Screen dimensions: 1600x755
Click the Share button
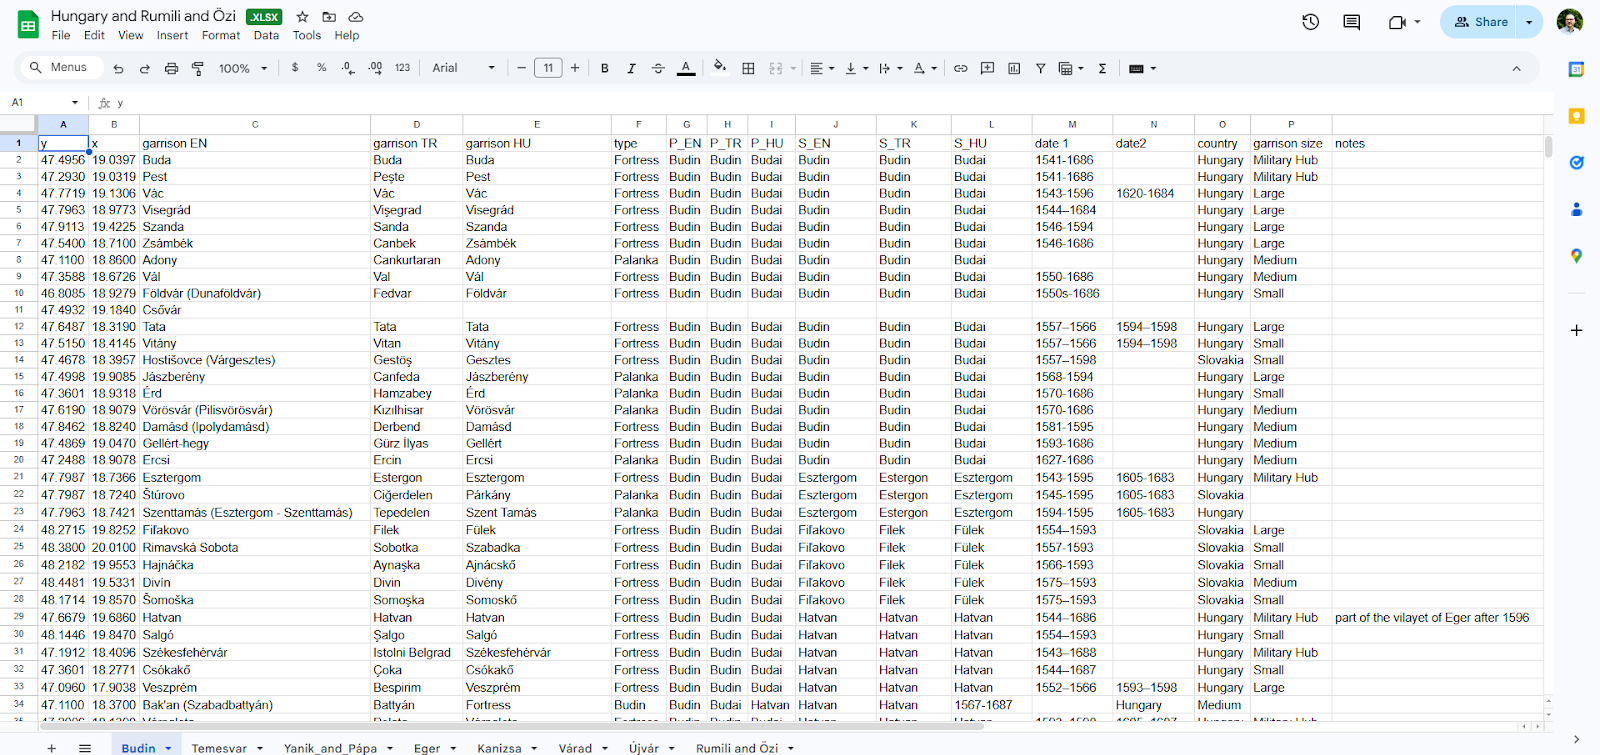[1481, 22]
